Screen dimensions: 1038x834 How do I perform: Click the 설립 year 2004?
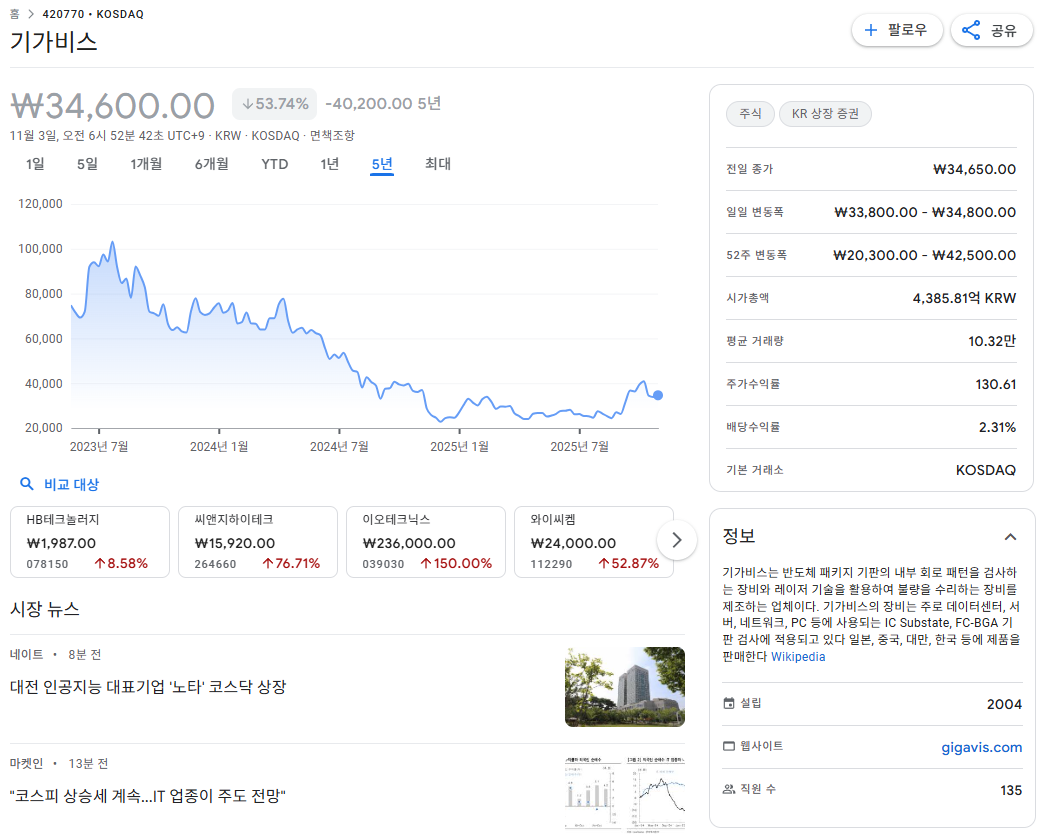[x=1004, y=704]
